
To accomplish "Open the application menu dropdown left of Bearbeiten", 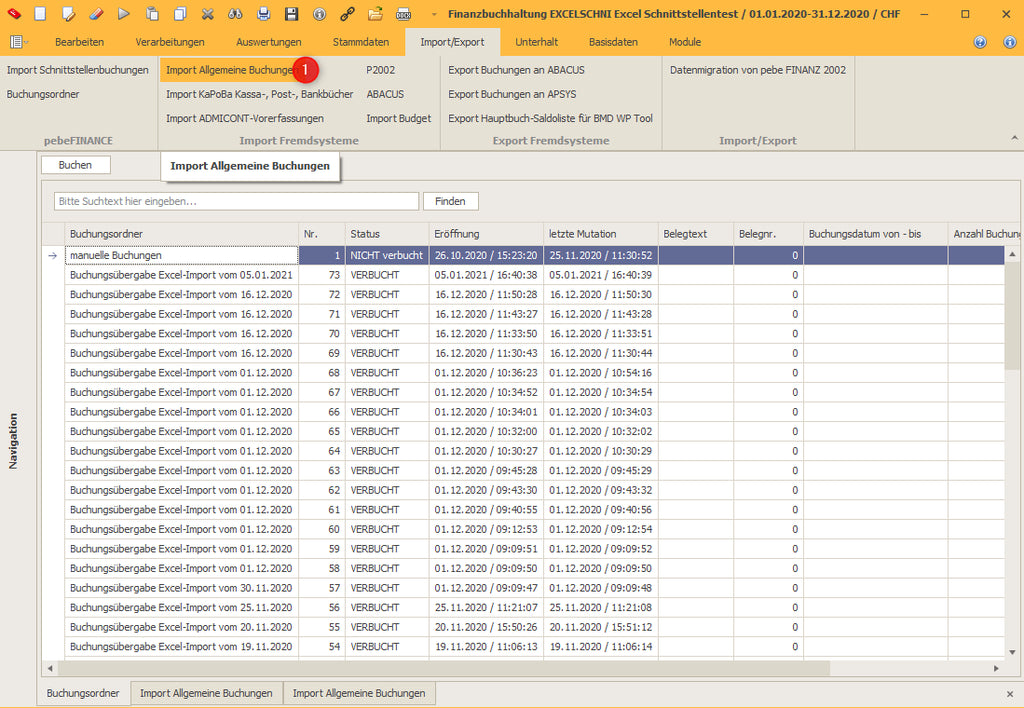I will (19, 42).
